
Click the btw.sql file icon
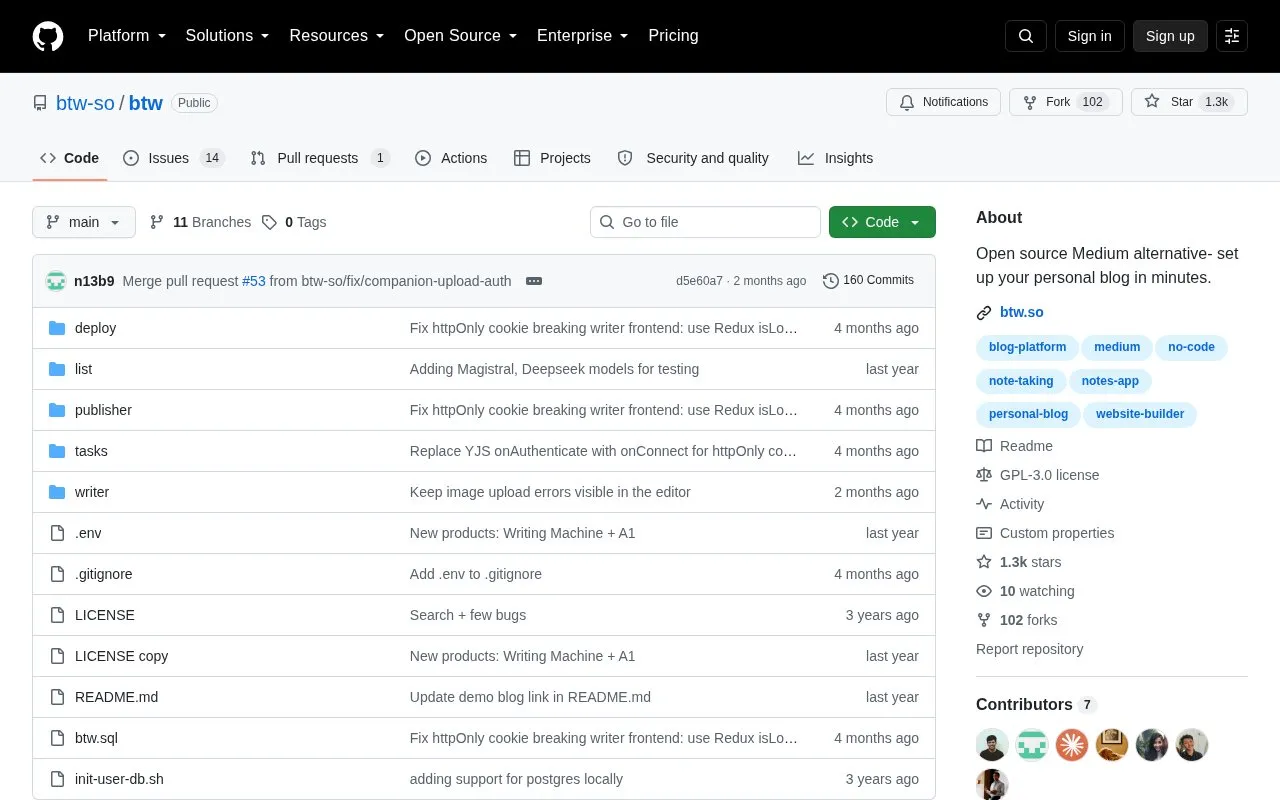tap(57, 738)
